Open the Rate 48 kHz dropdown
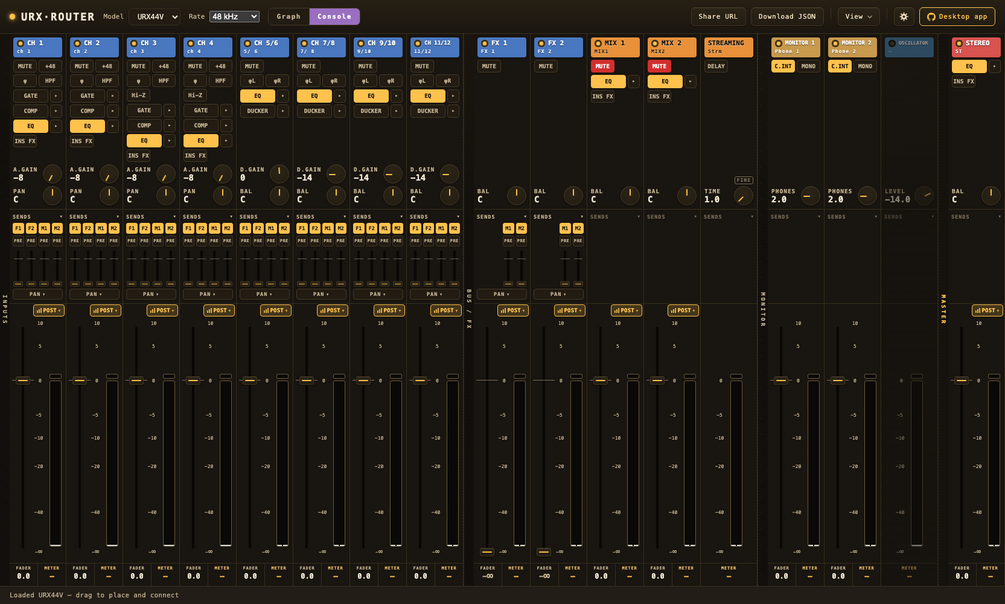Screen dimensions: 1005x604 tap(235, 17)
